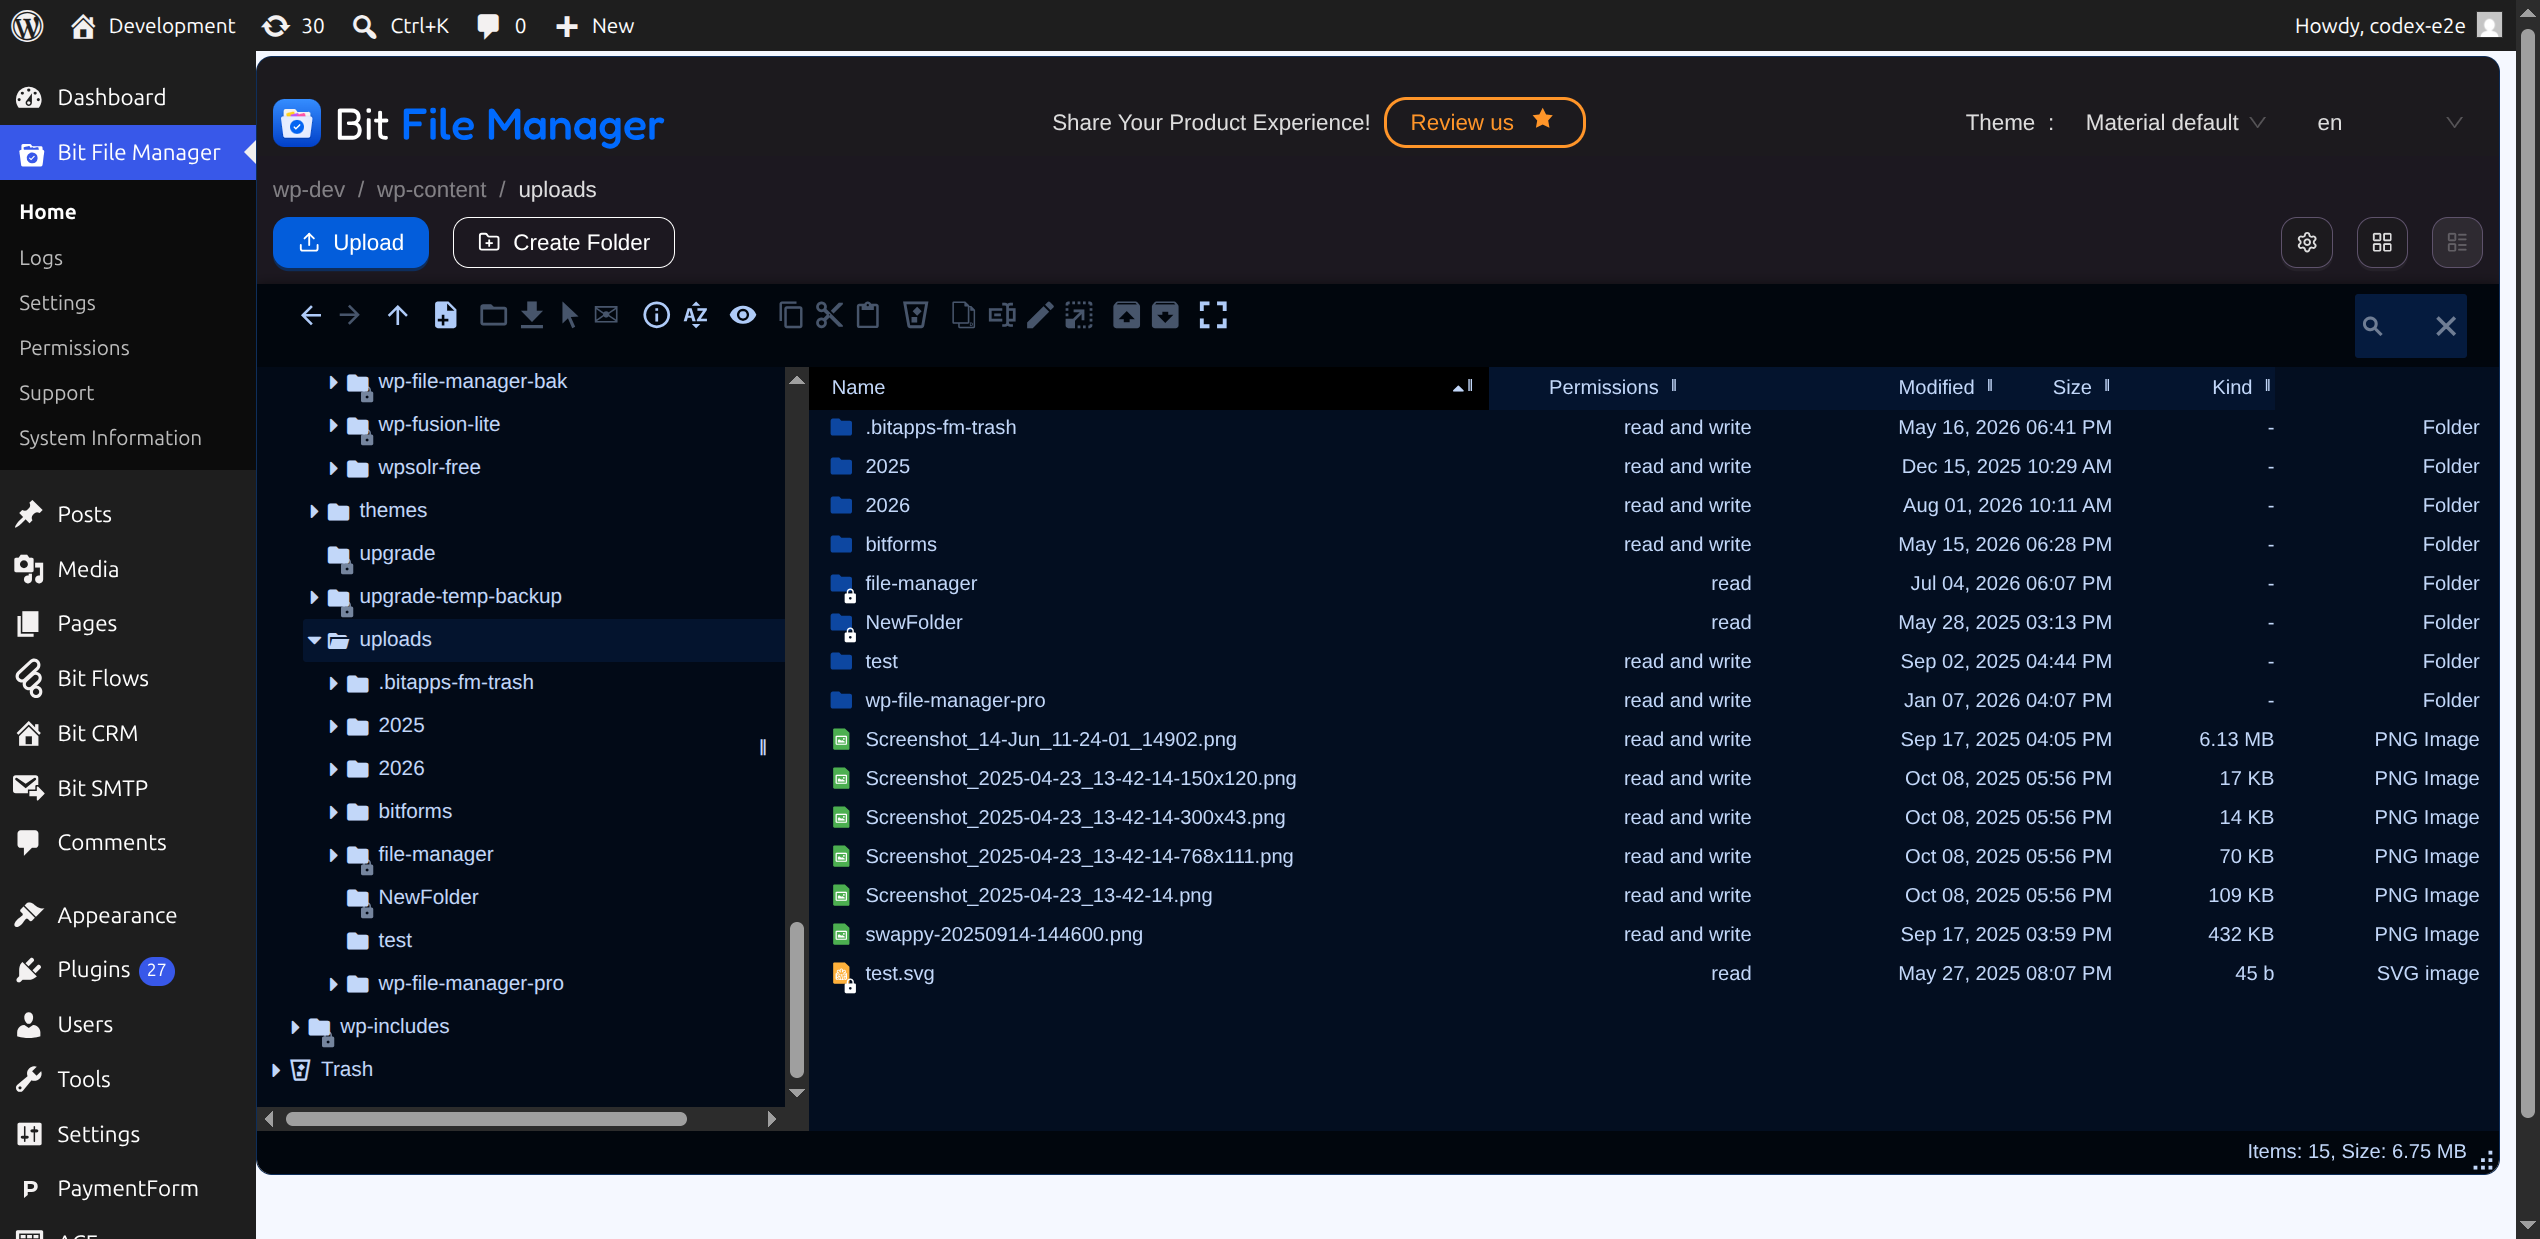This screenshot has height=1239, width=2540.
Task: Open the Theme Material default dropdown
Action: (x=2174, y=123)
